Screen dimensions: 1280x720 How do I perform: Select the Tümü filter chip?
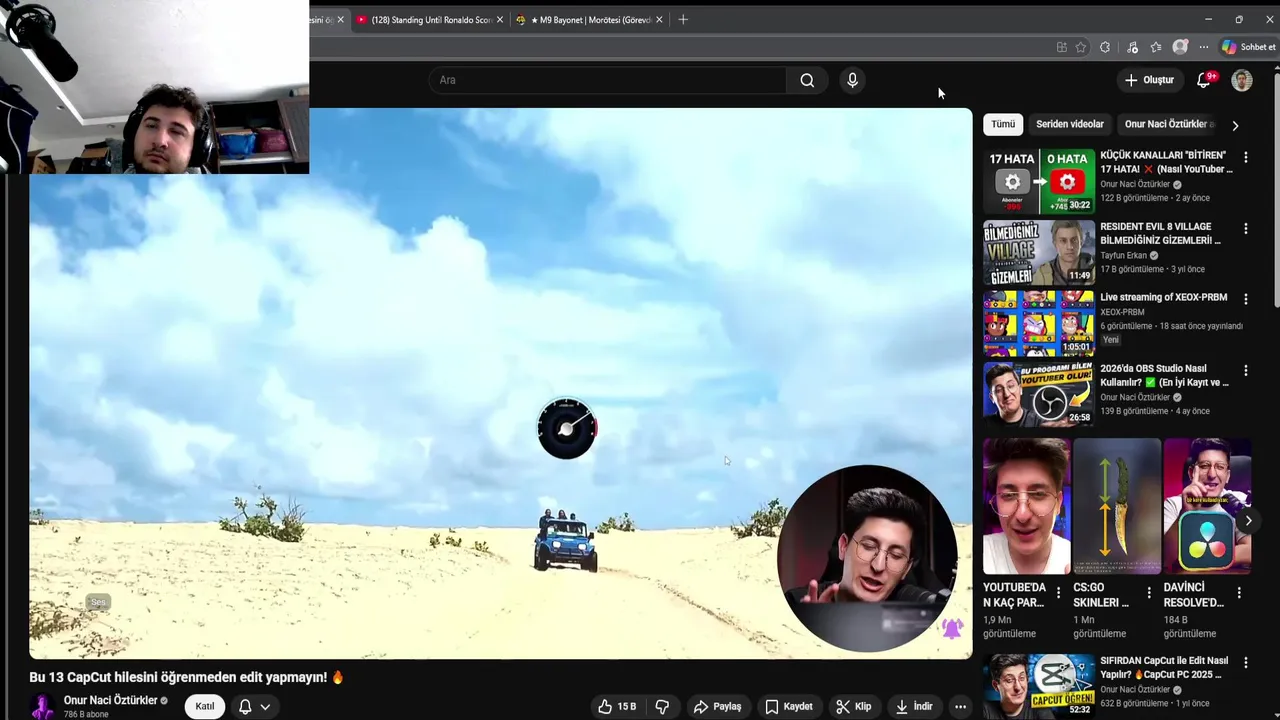(1003, 124)
